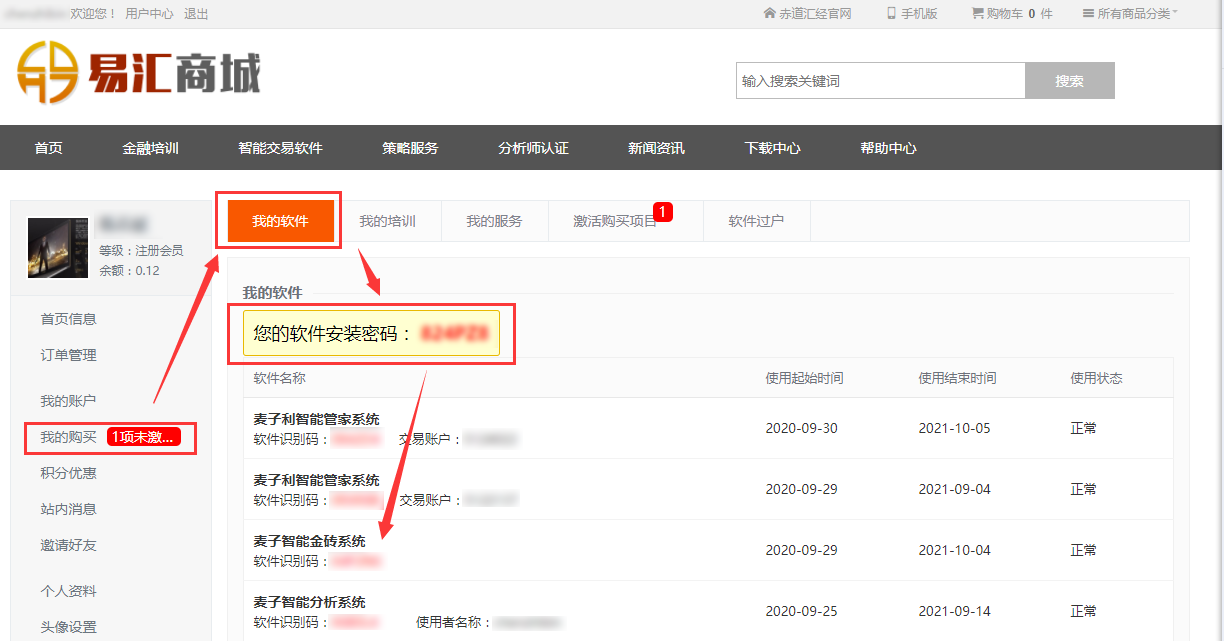The width and height of the screenshot is (1224, 641).
Task: Click the 欢迎您！ greeting text
Action: pyautogui.click(x=91, y=14)
